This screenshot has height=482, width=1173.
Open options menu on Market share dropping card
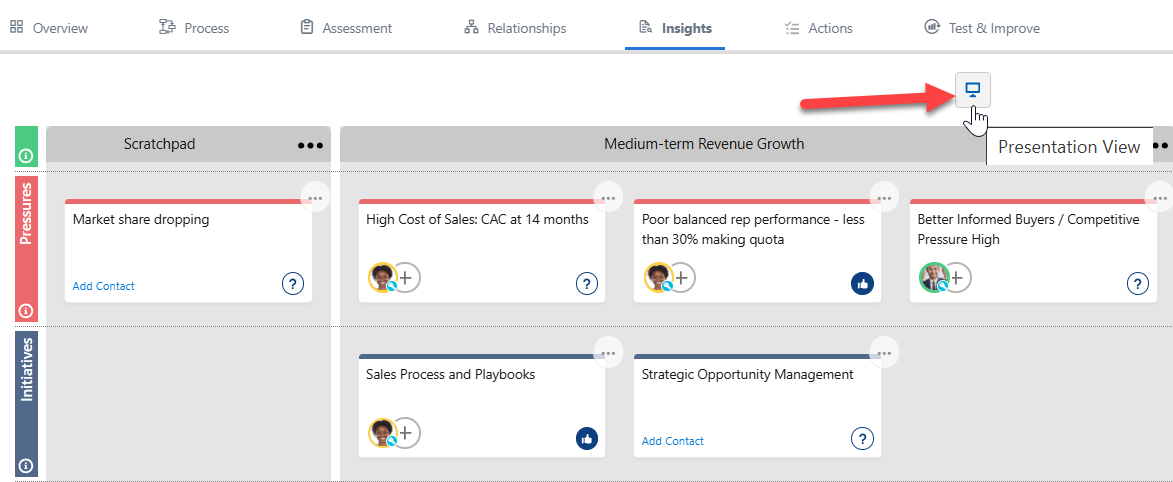tap(315, 198)
